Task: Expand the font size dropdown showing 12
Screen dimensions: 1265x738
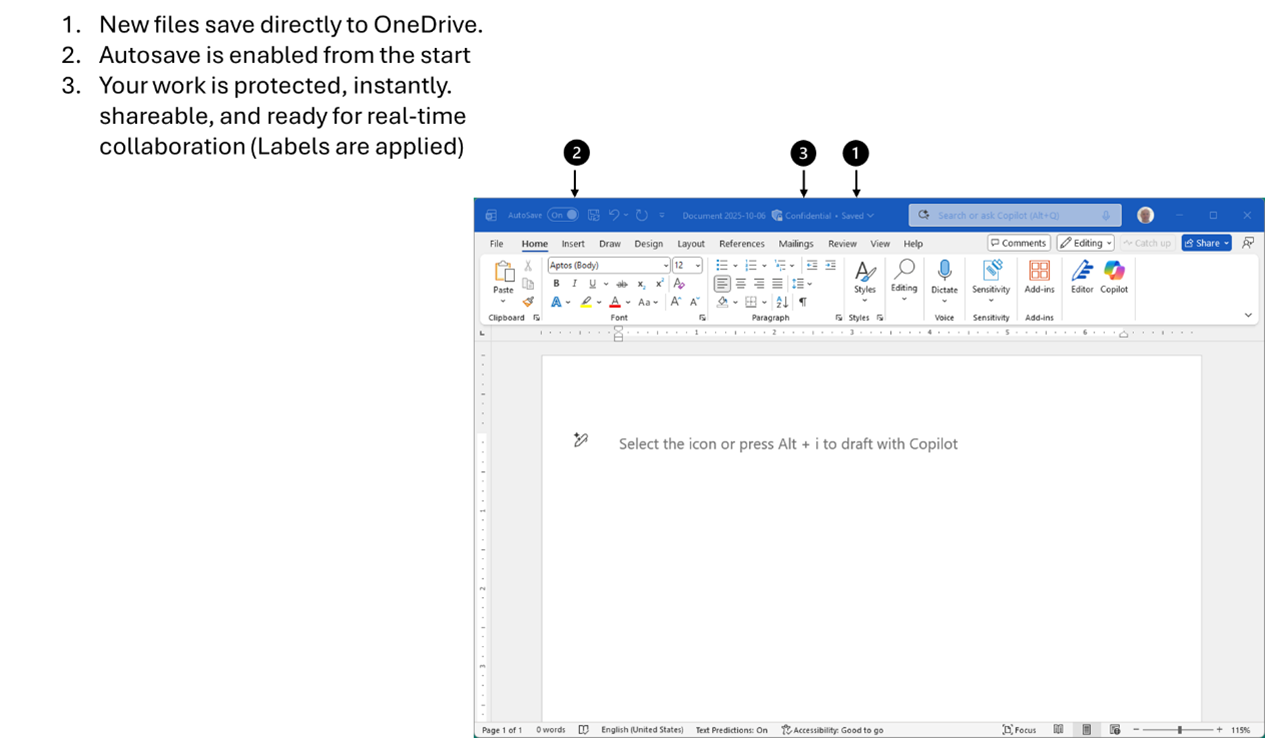Action: coord(698,265)
